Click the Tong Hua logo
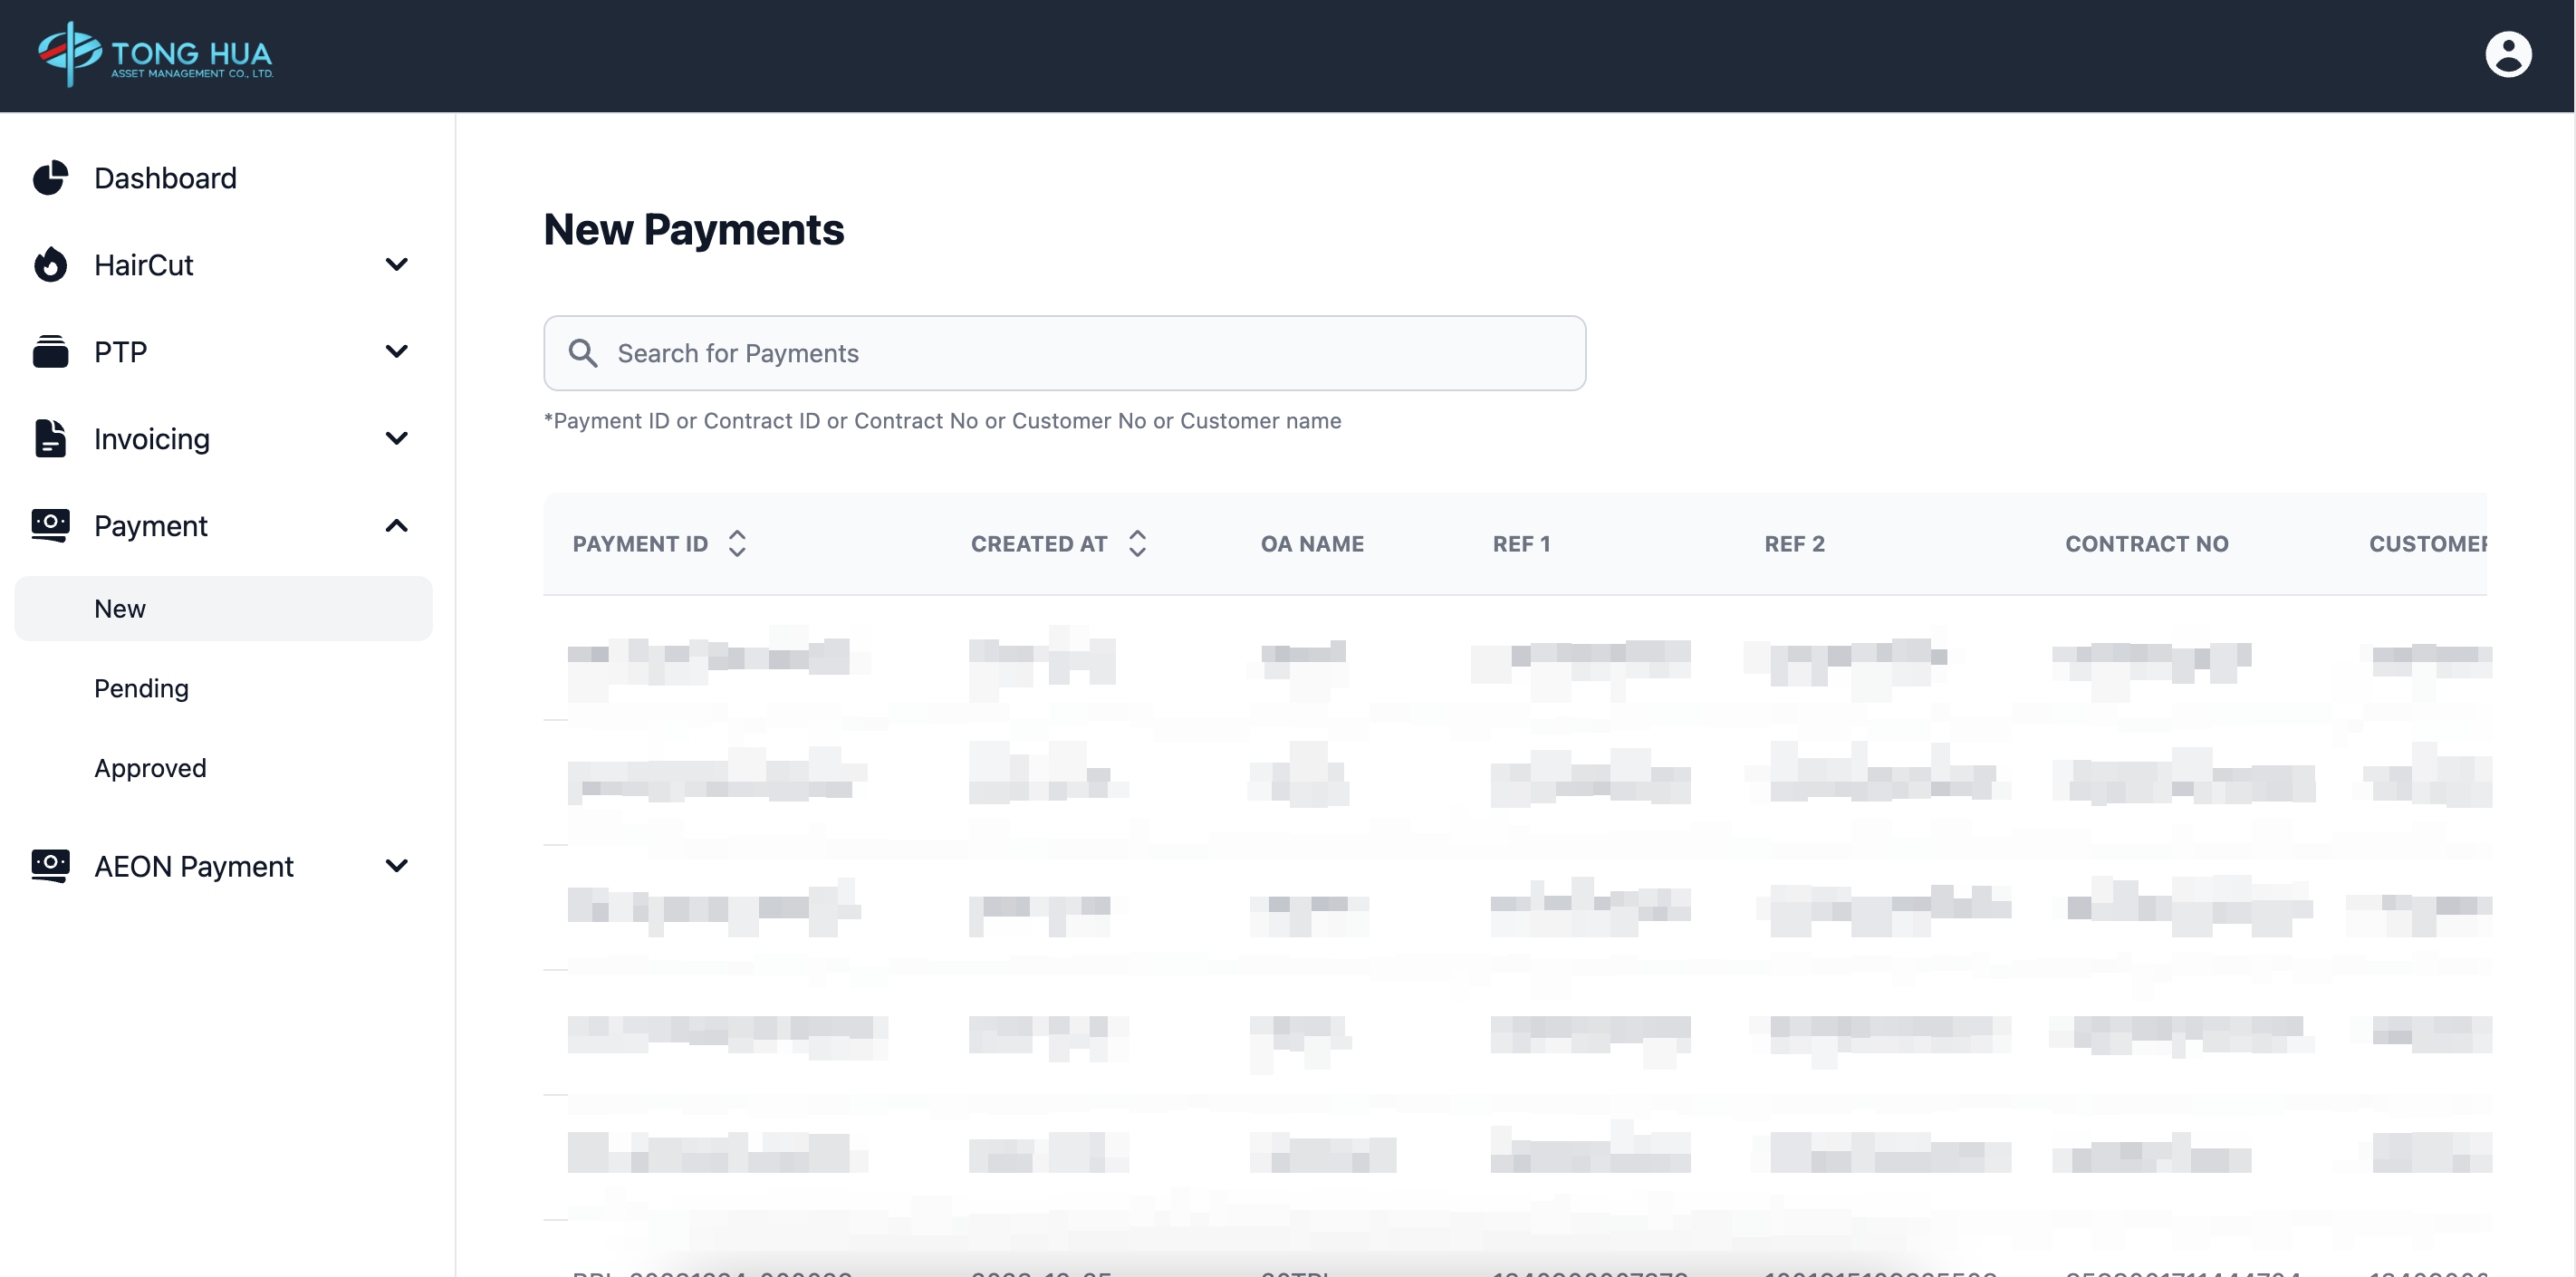 coord(155,55)
